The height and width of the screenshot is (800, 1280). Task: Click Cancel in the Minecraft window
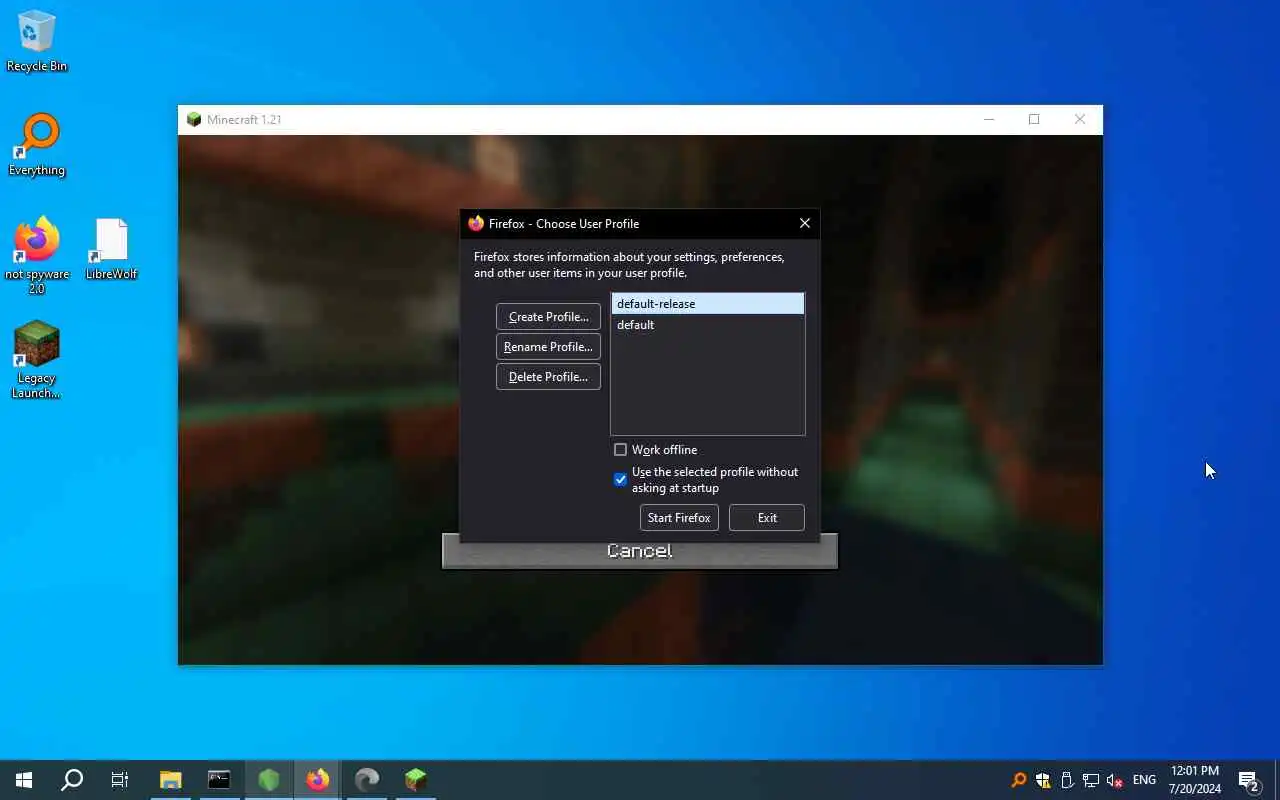coord(640,551)
